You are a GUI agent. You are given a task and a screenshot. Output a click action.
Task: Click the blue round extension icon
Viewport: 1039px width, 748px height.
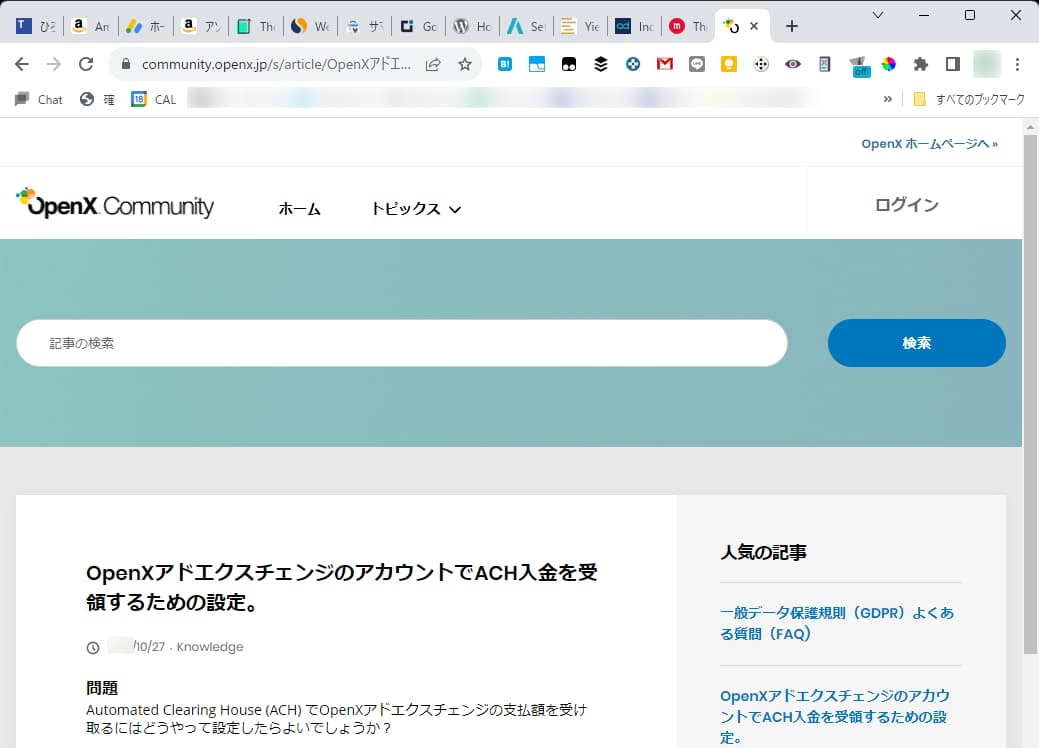coord(633,64)
